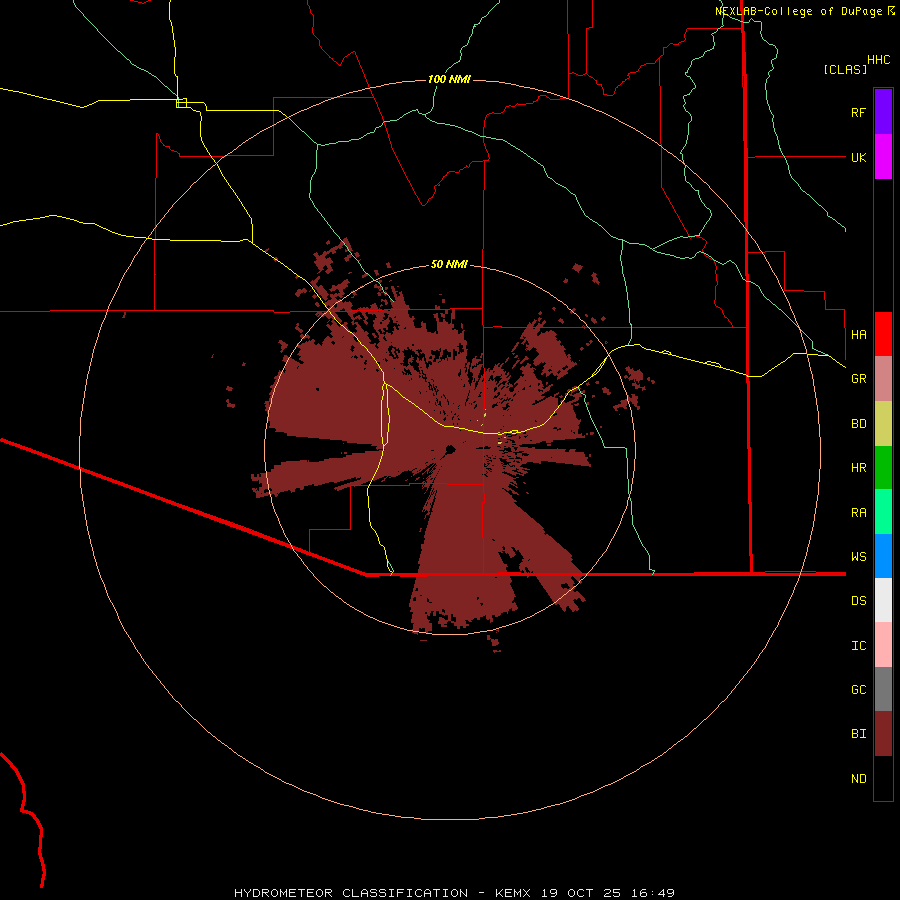Select the GC gray legend swatch
The height and width of the screenshot is (900, 900).
coord(883,689)
